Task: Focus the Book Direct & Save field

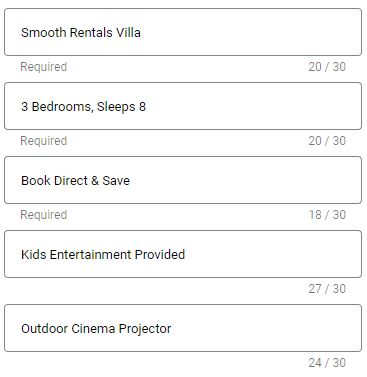Action: pyautogui.click(x=183, y=180)
